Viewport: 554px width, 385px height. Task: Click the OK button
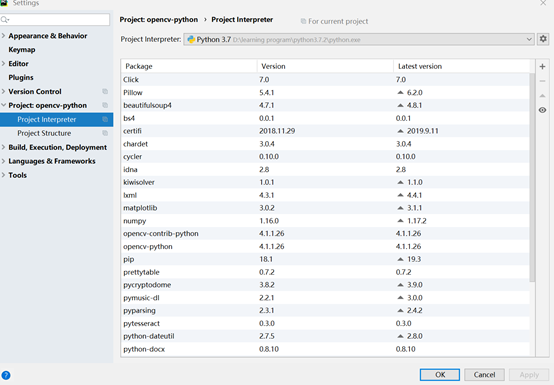[x=440, y=374]
